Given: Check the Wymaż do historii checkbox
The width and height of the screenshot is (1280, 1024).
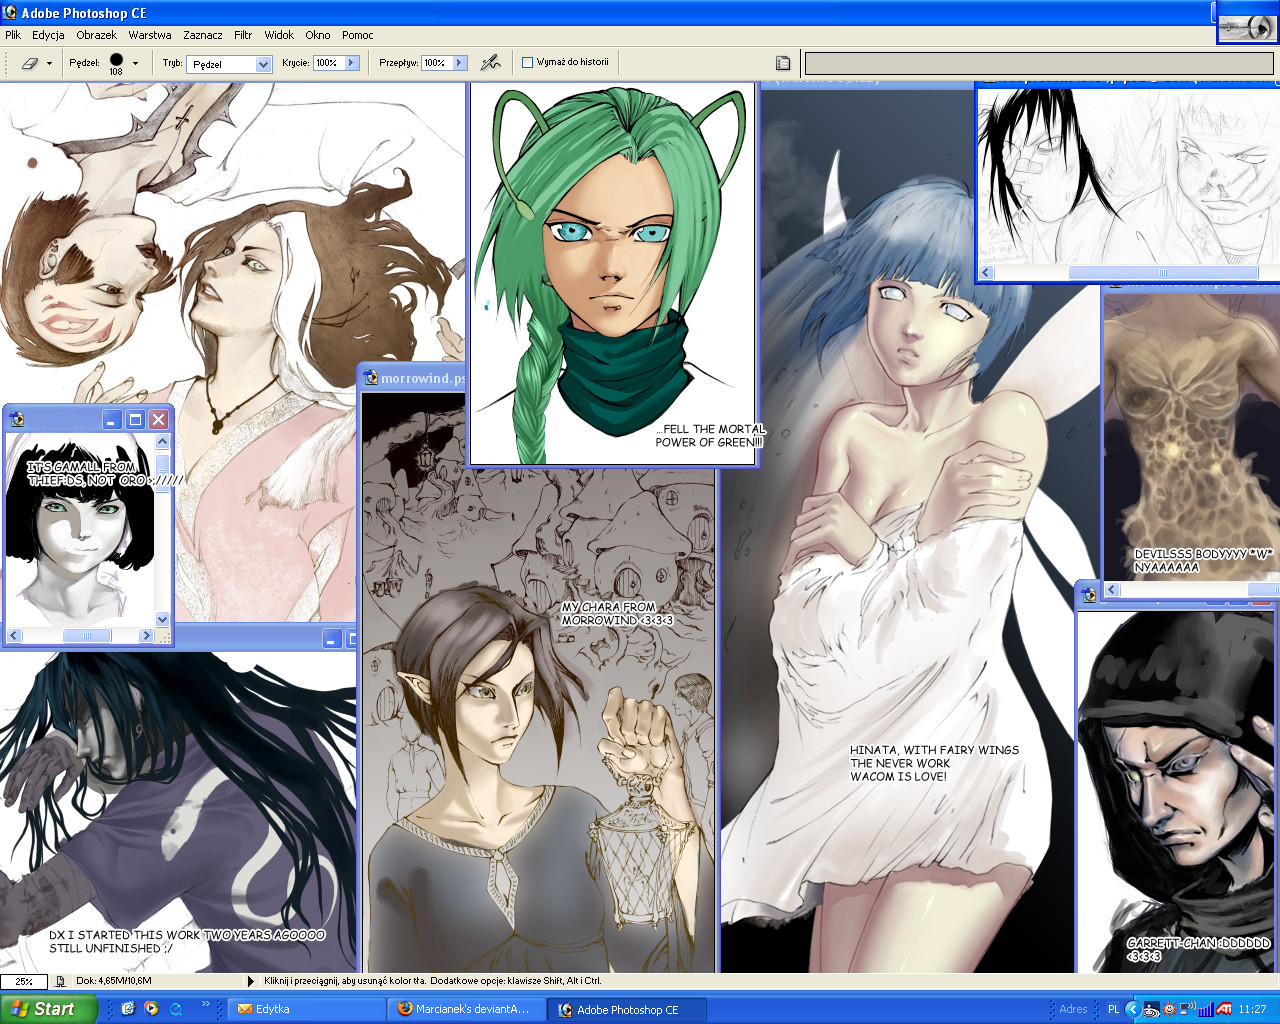Looking at the screenshot, I should pyautogui.click(x=528, y=62).
